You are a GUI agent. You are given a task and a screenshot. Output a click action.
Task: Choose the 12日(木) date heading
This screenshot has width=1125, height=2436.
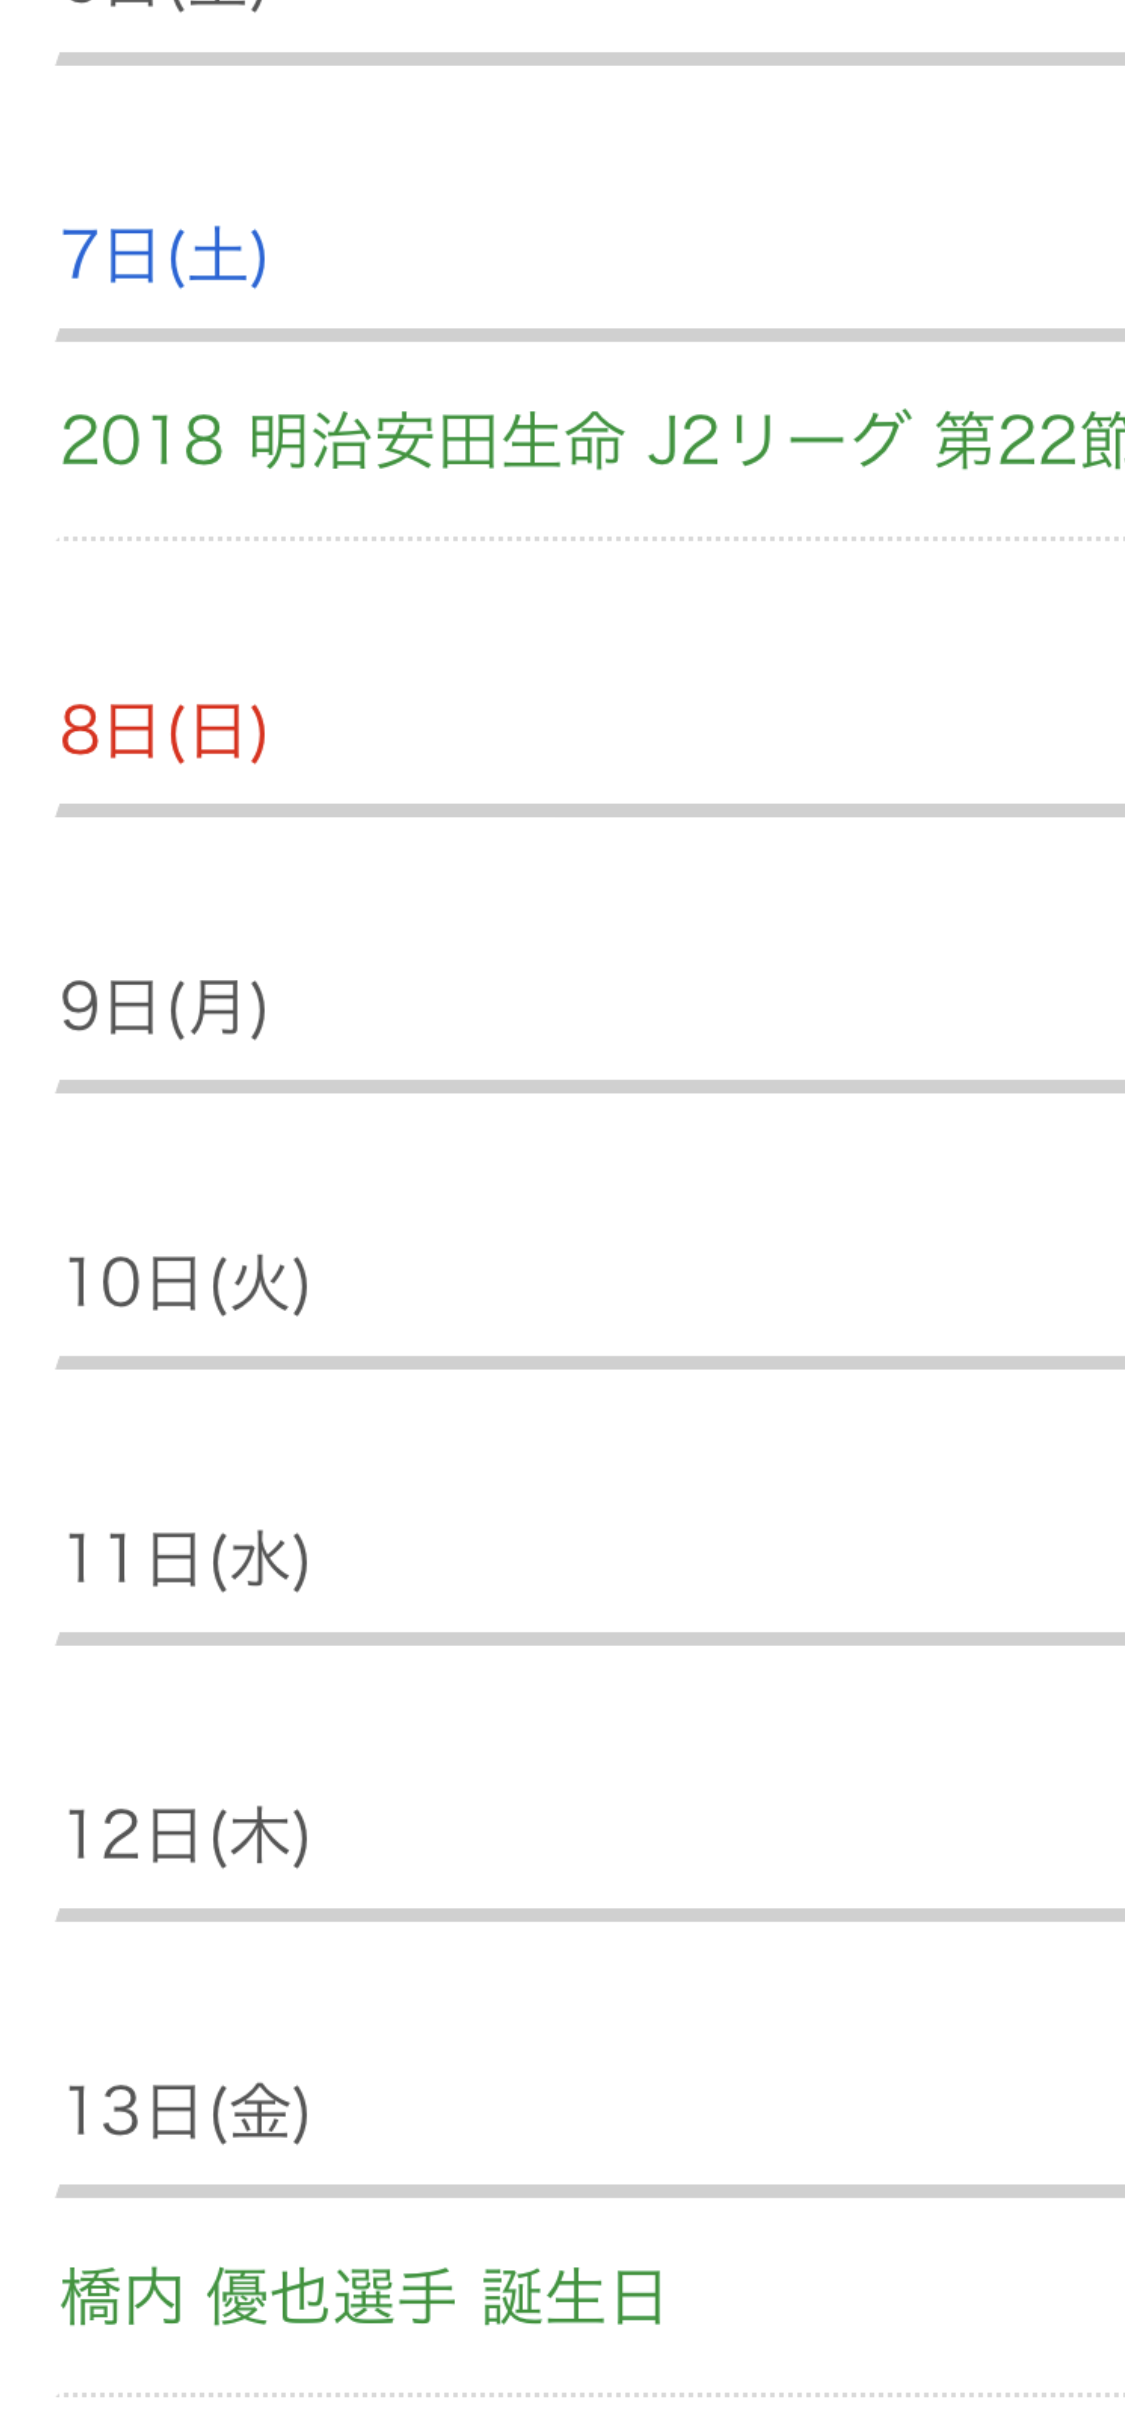coord(187,1835)
